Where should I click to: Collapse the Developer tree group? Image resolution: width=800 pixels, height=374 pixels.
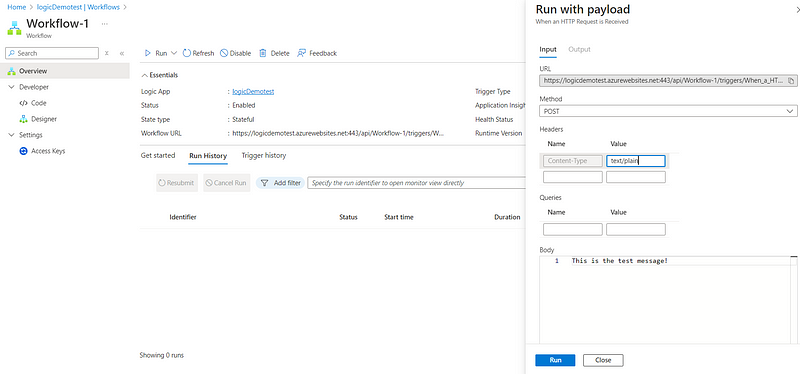pos(12,87)
